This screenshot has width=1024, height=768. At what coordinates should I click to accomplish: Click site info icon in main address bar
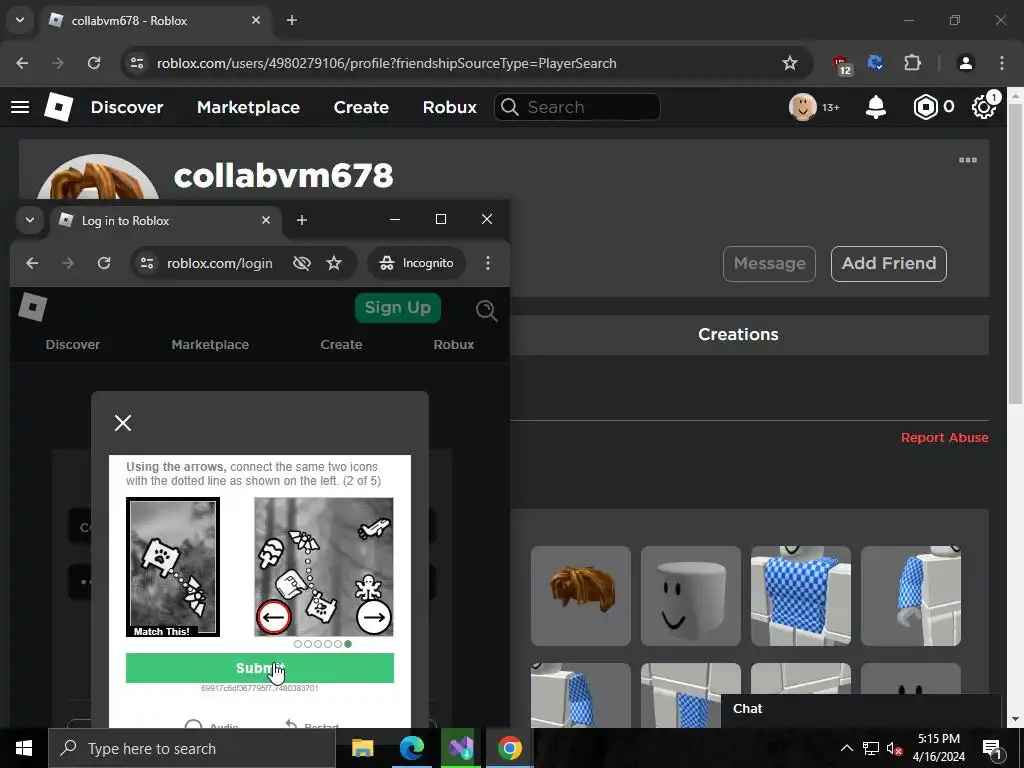click(x=137, y=63)
